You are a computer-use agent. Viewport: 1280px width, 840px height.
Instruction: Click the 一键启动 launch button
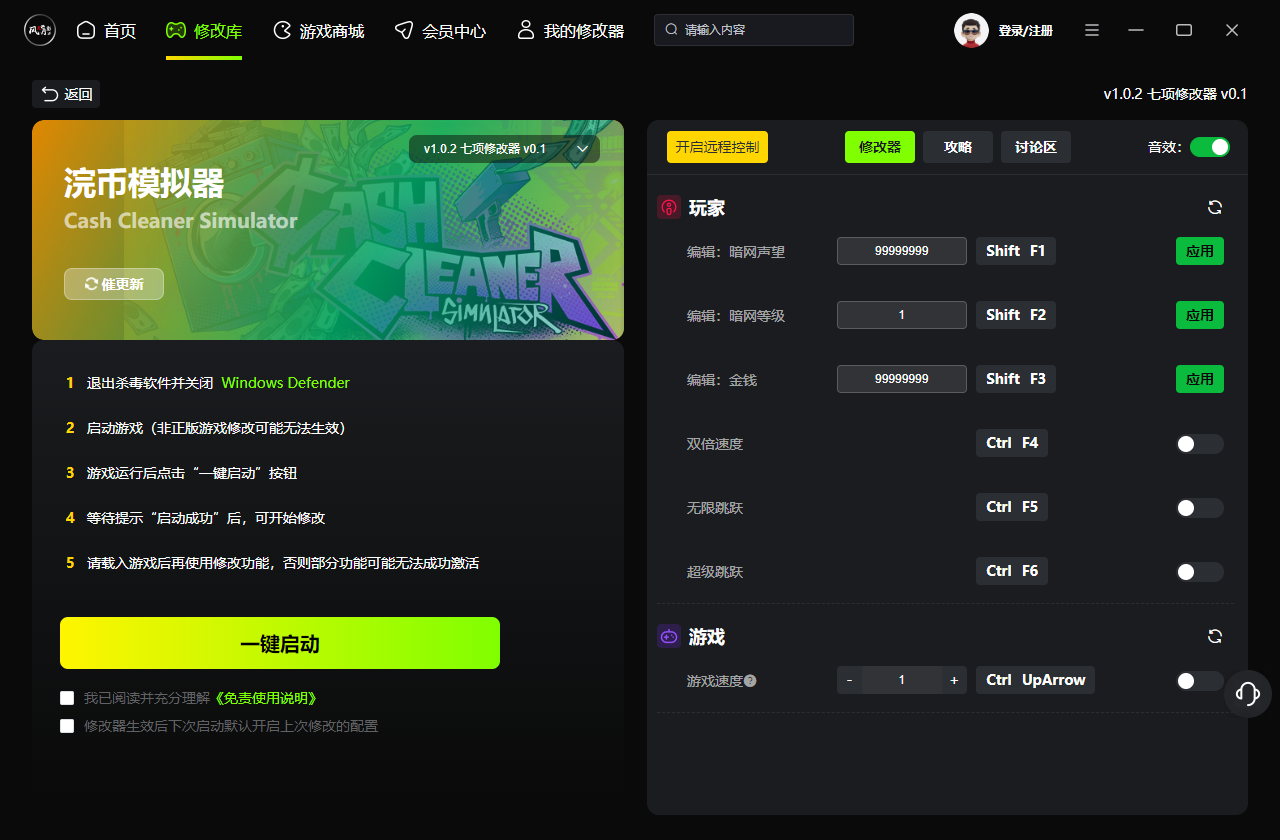pos(280,643)
